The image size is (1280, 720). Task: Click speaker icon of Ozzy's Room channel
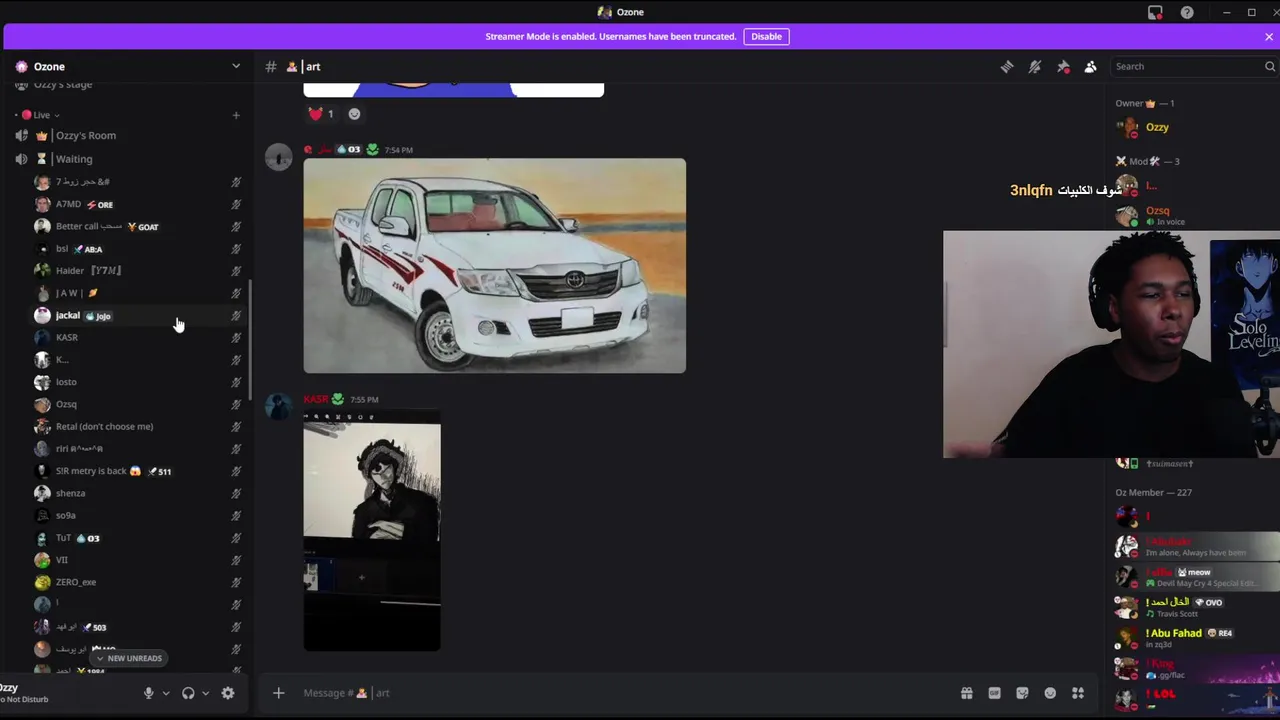point(22,135)
